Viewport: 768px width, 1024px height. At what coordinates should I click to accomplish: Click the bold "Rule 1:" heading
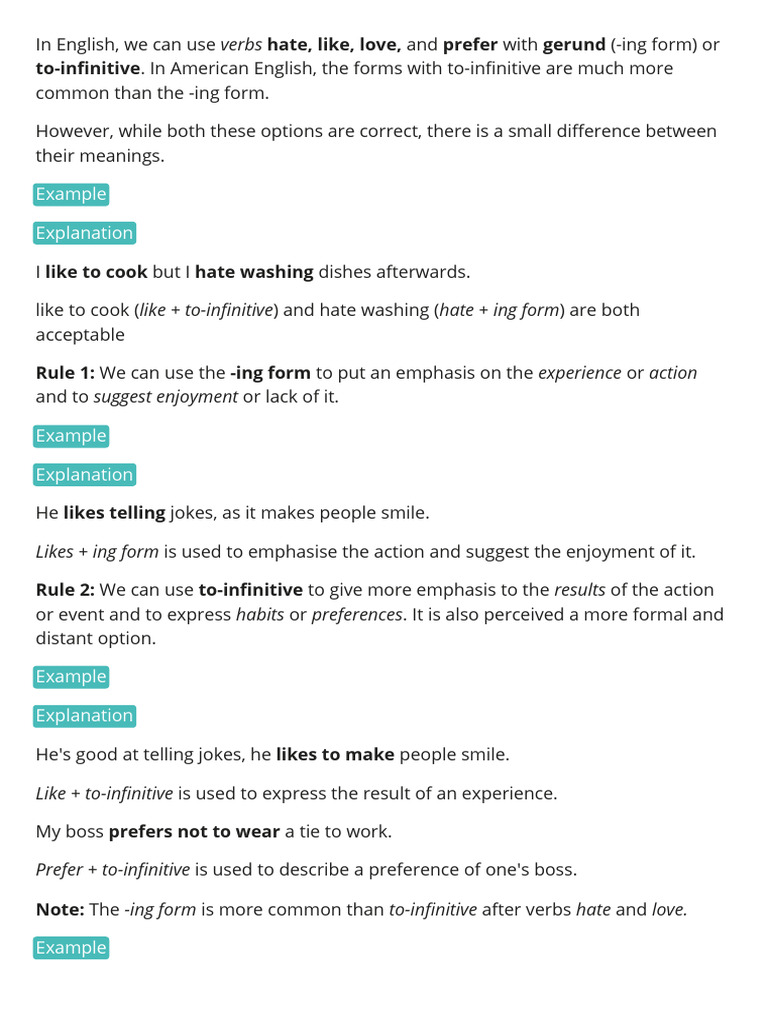tap(65, 373)
